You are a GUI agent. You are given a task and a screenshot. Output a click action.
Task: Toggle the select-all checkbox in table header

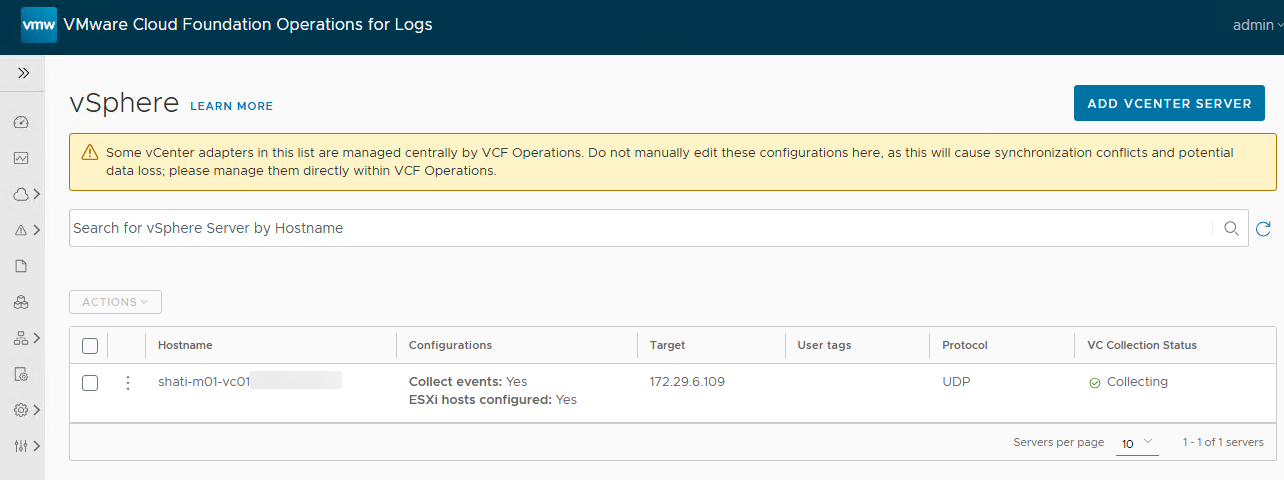[x=90, y=346]
